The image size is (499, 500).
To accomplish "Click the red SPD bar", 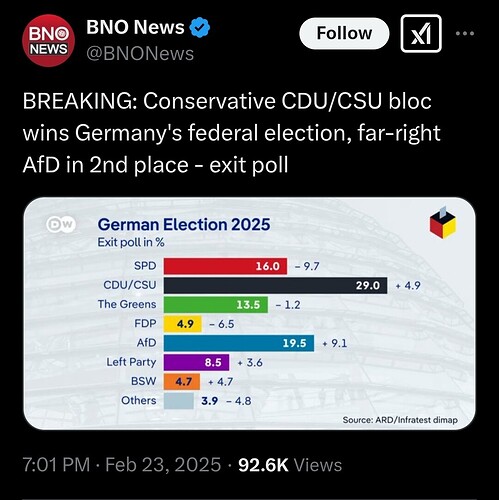I will pos(225,266).
